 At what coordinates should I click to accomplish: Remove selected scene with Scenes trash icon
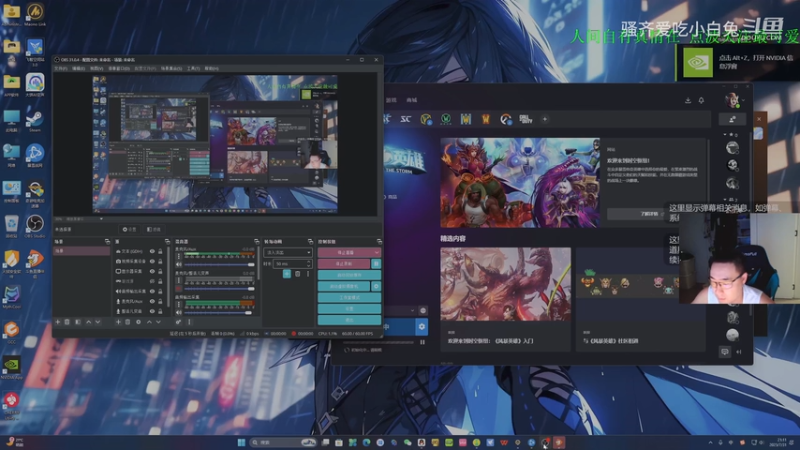pyautogui.click(x=67, y=322)
